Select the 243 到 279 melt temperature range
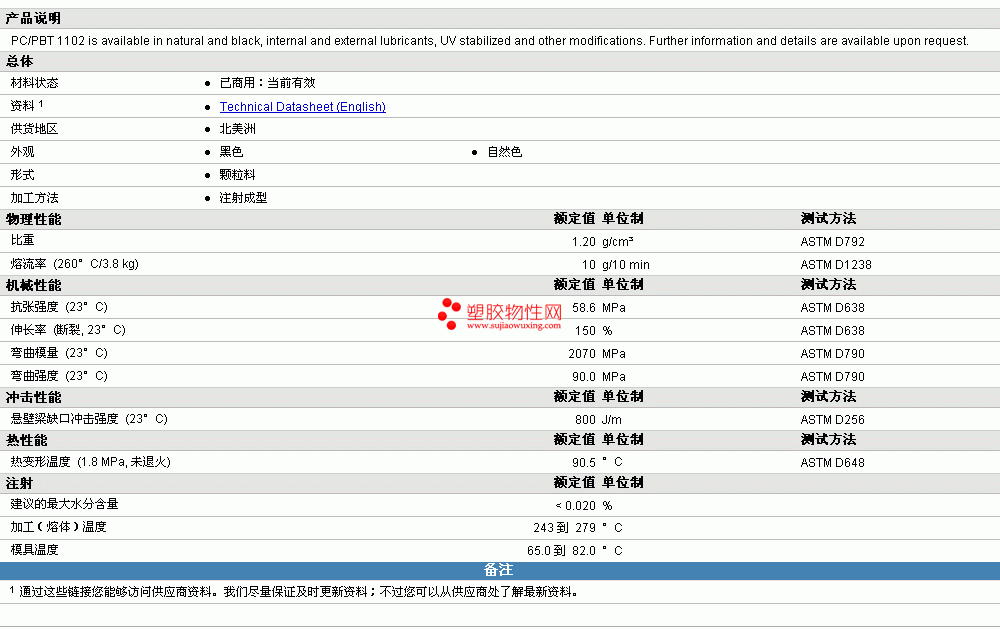This screenshot has height=629, width=1000. click(x=564, y=528)
